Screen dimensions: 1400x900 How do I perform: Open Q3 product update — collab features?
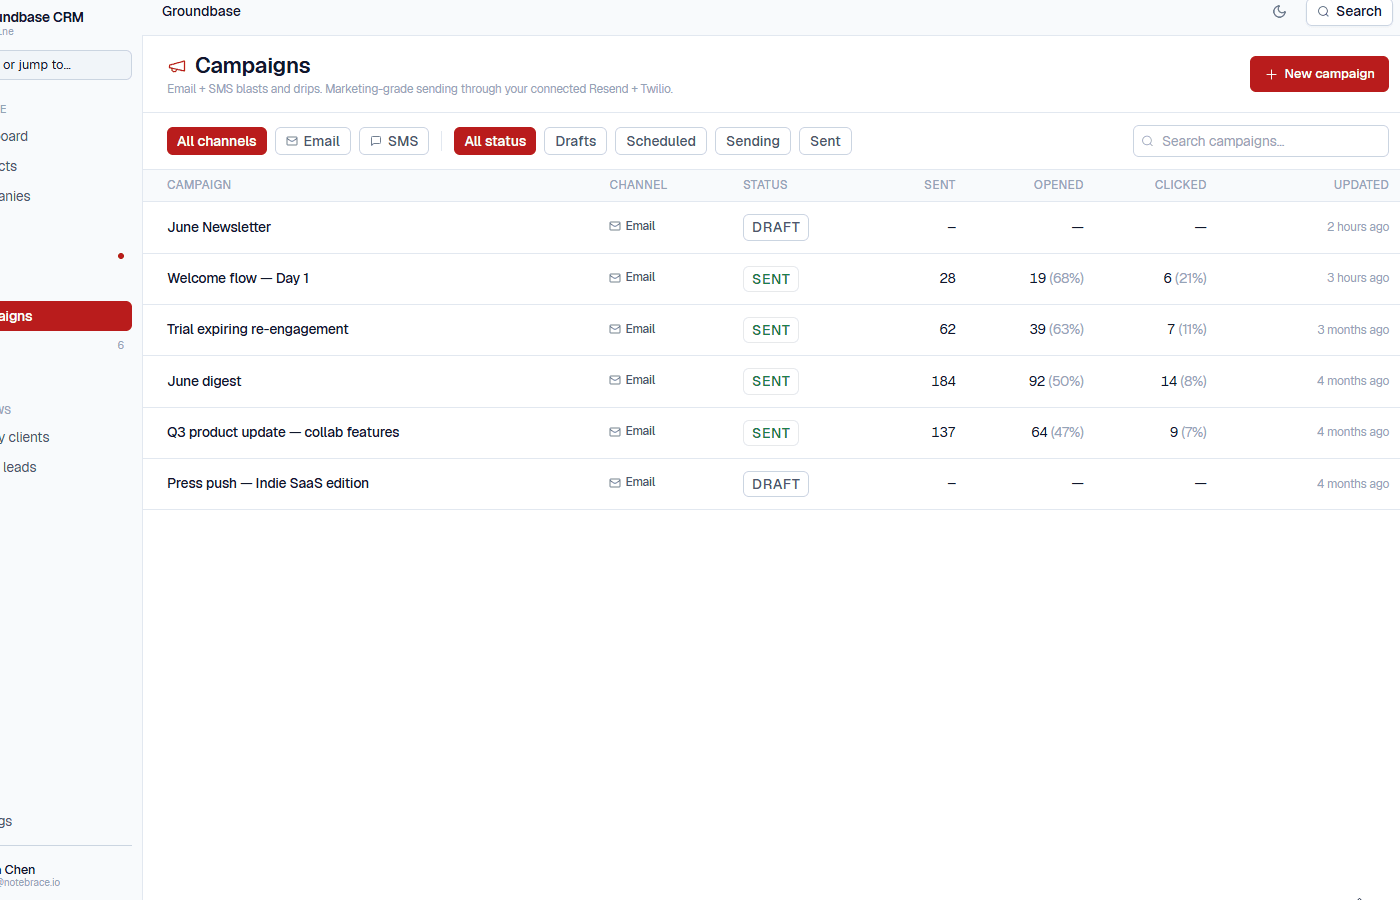[283, 432]
